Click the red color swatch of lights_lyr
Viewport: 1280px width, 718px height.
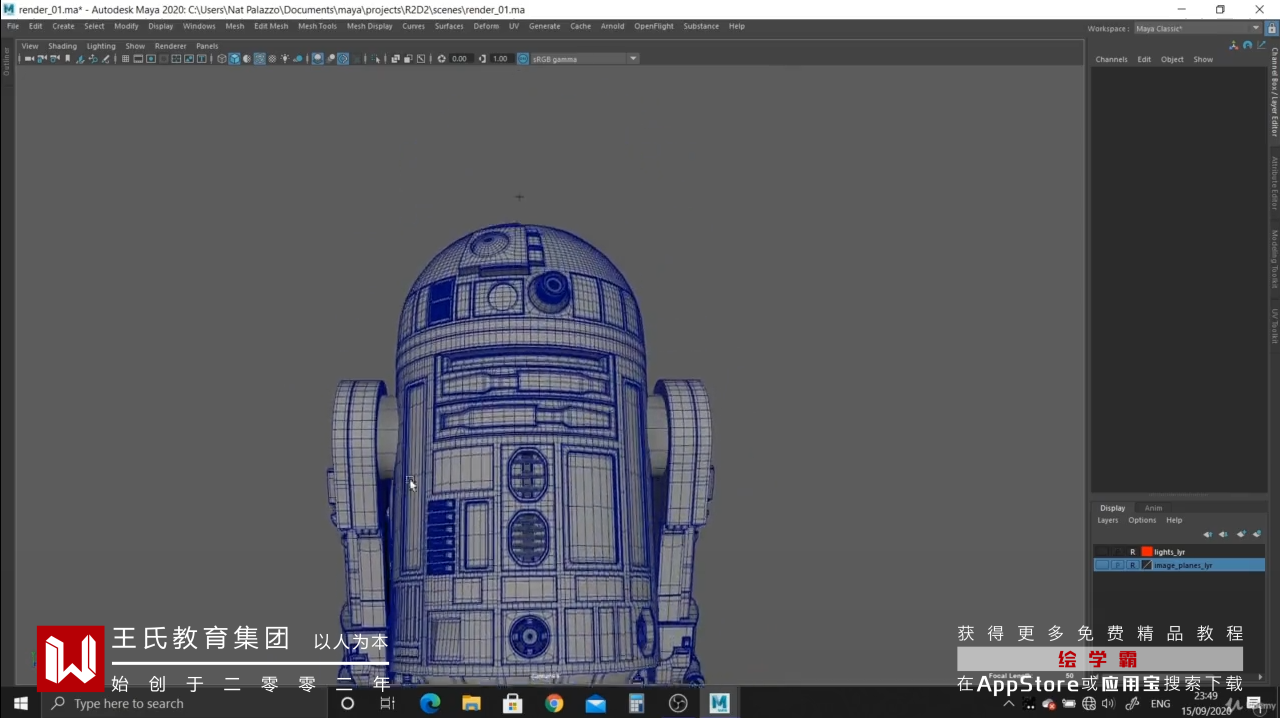[1146, 552]
